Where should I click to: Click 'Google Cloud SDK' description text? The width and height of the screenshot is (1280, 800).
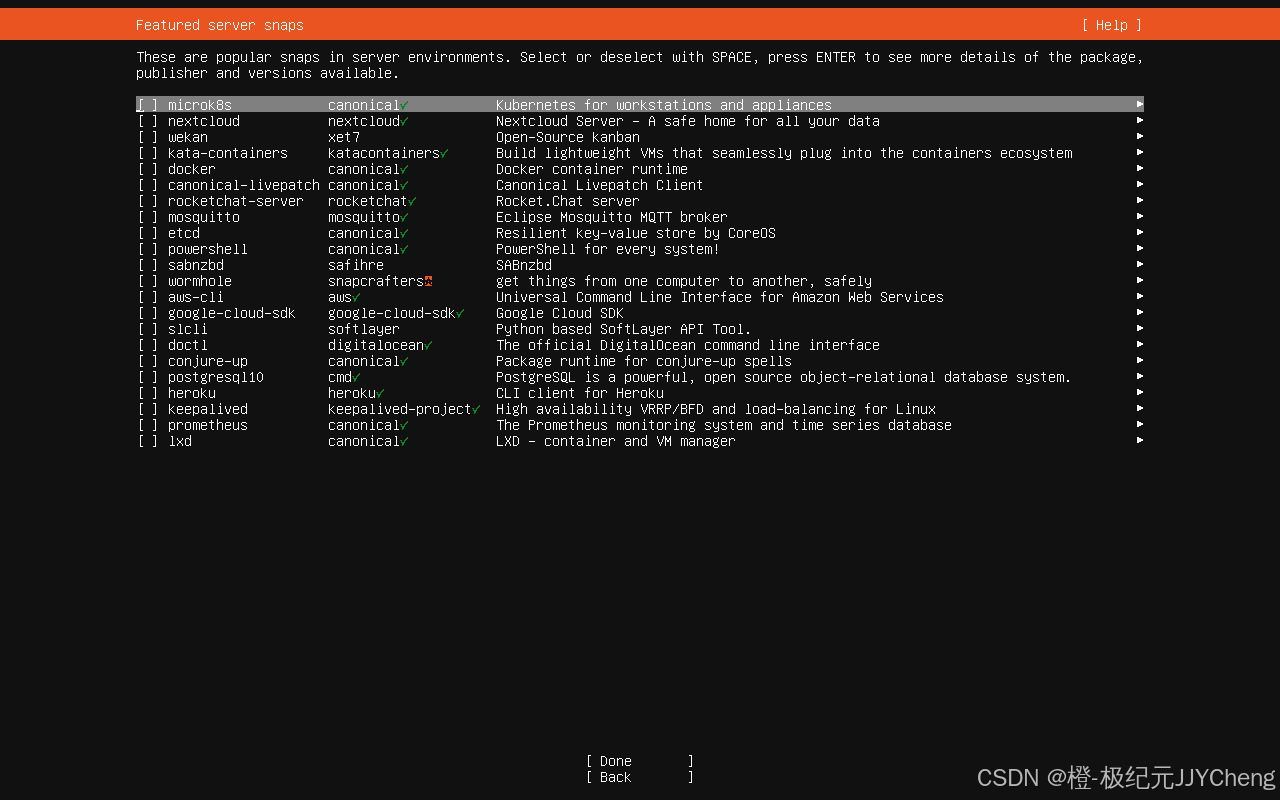(560, 313)
